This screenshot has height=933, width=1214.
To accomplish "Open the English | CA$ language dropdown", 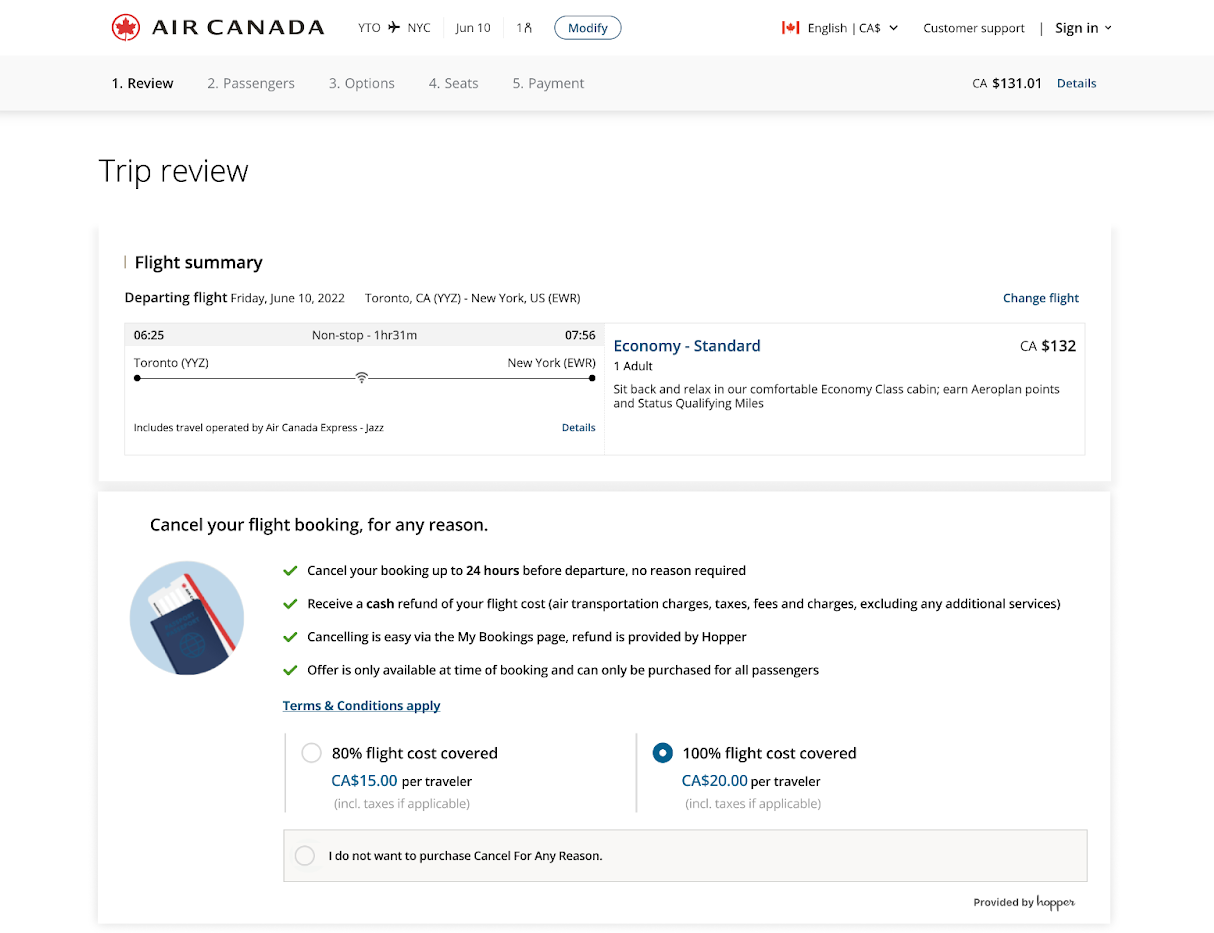I will coord(840,28).
